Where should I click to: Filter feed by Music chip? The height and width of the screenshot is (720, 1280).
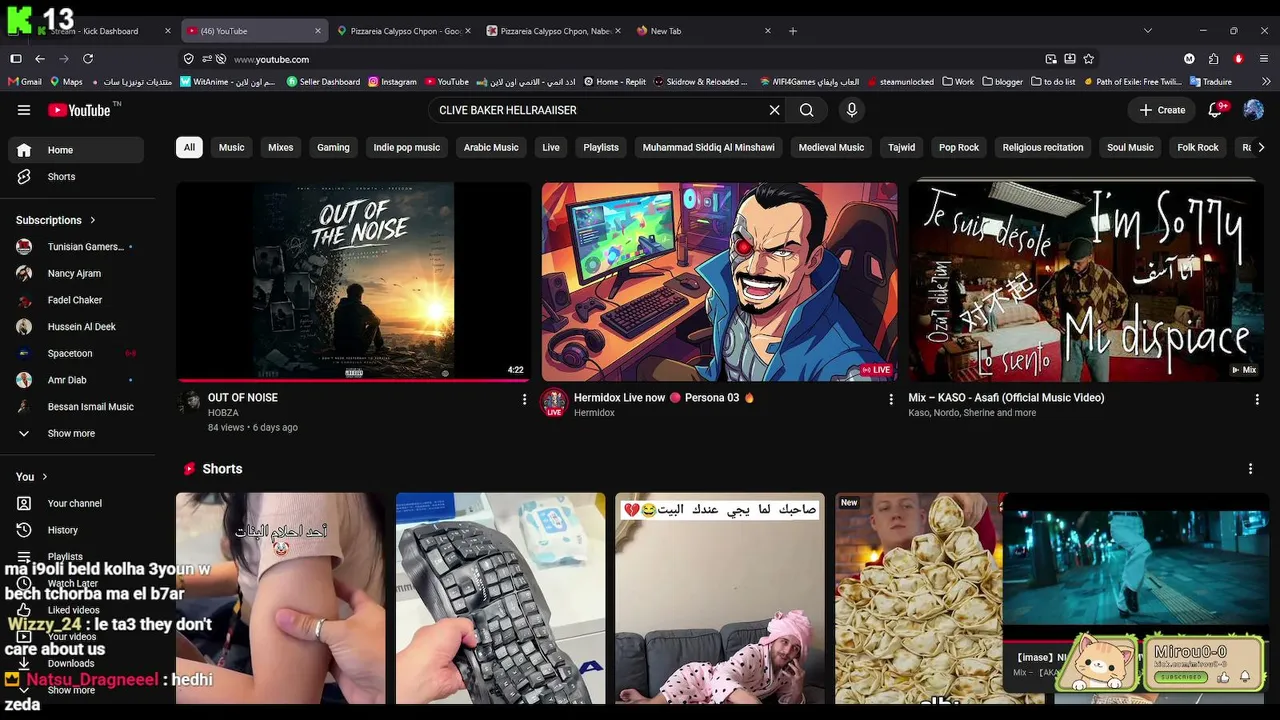231,147
